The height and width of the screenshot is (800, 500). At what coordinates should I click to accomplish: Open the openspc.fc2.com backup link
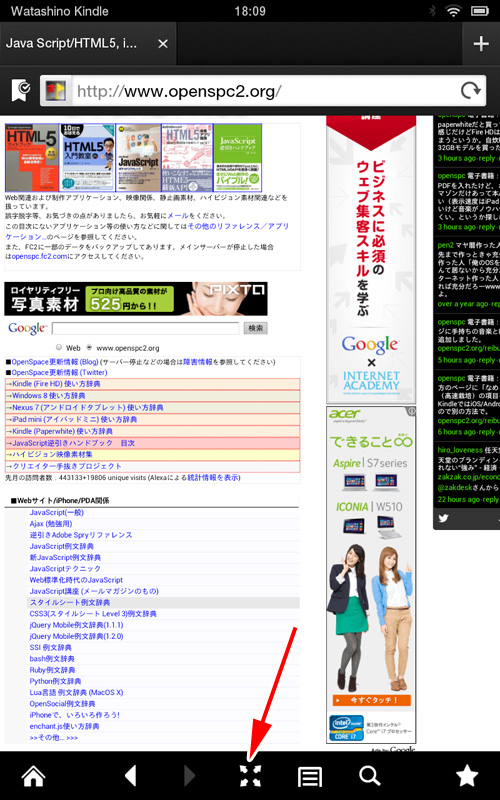39,256
